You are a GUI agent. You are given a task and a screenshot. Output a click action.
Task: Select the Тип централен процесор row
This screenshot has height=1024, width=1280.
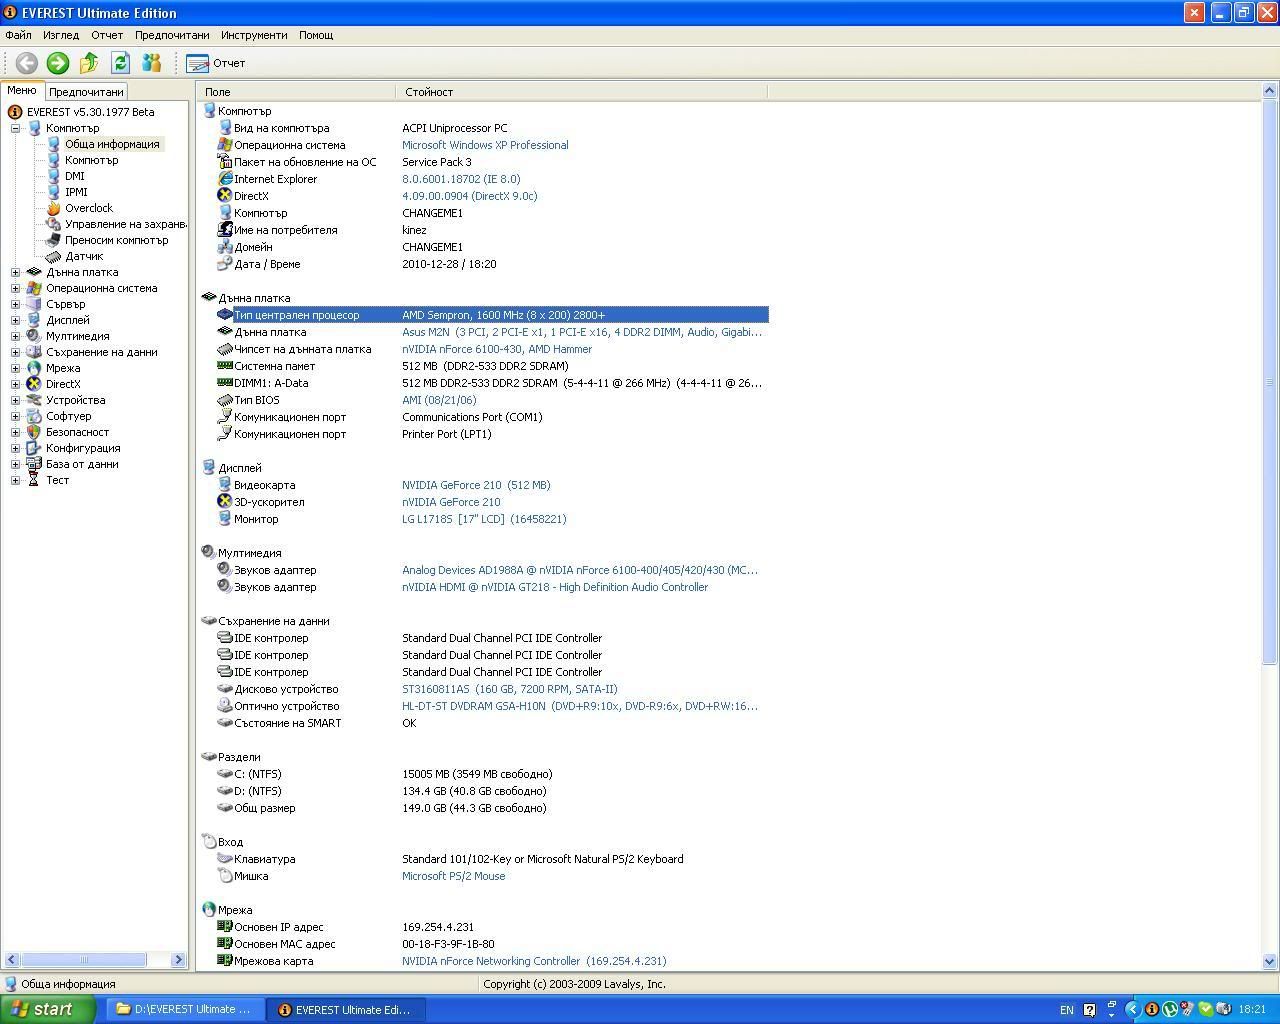pos(492,315)
